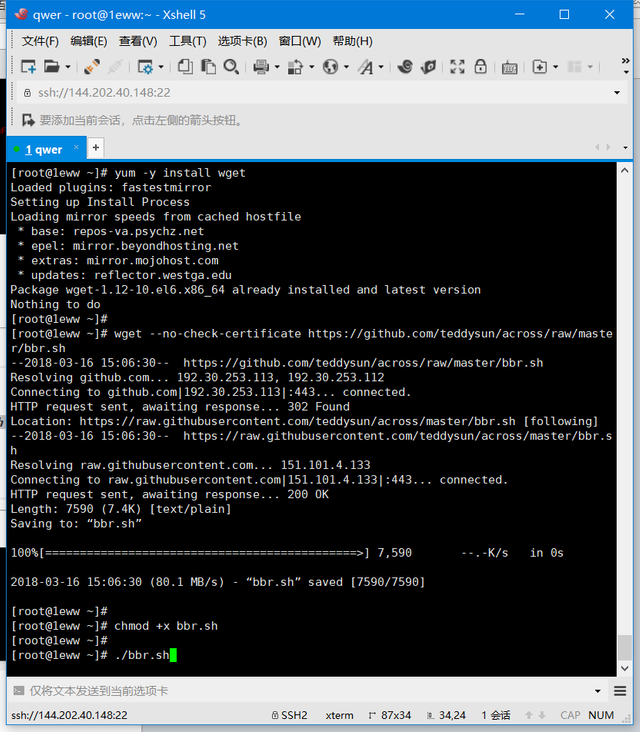The image size is (640, 732).
Task: Click the tab scroll right arrow
Action: [x=608, y=148]
